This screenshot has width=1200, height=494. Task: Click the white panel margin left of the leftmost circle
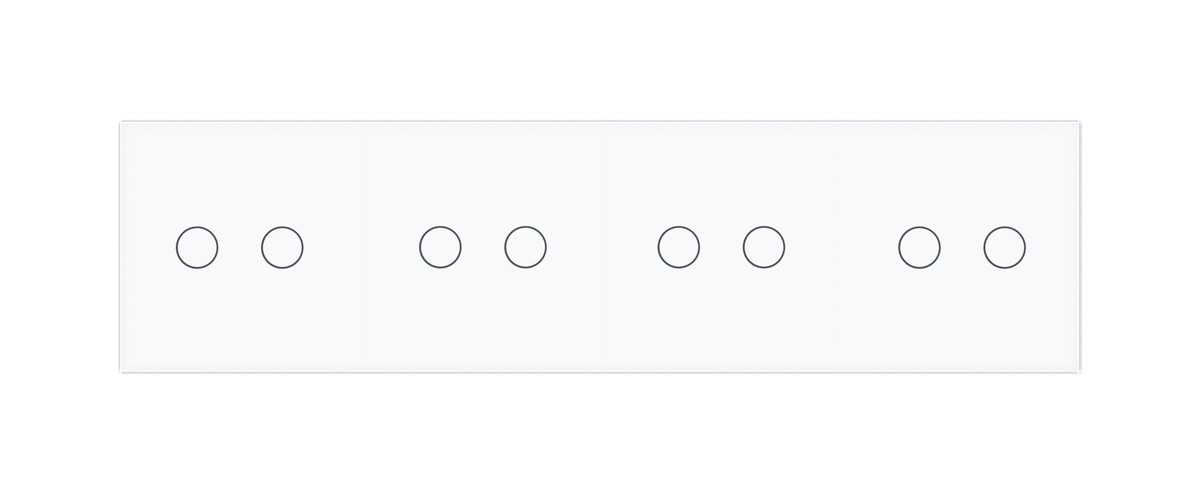click(x=147, y=248)
